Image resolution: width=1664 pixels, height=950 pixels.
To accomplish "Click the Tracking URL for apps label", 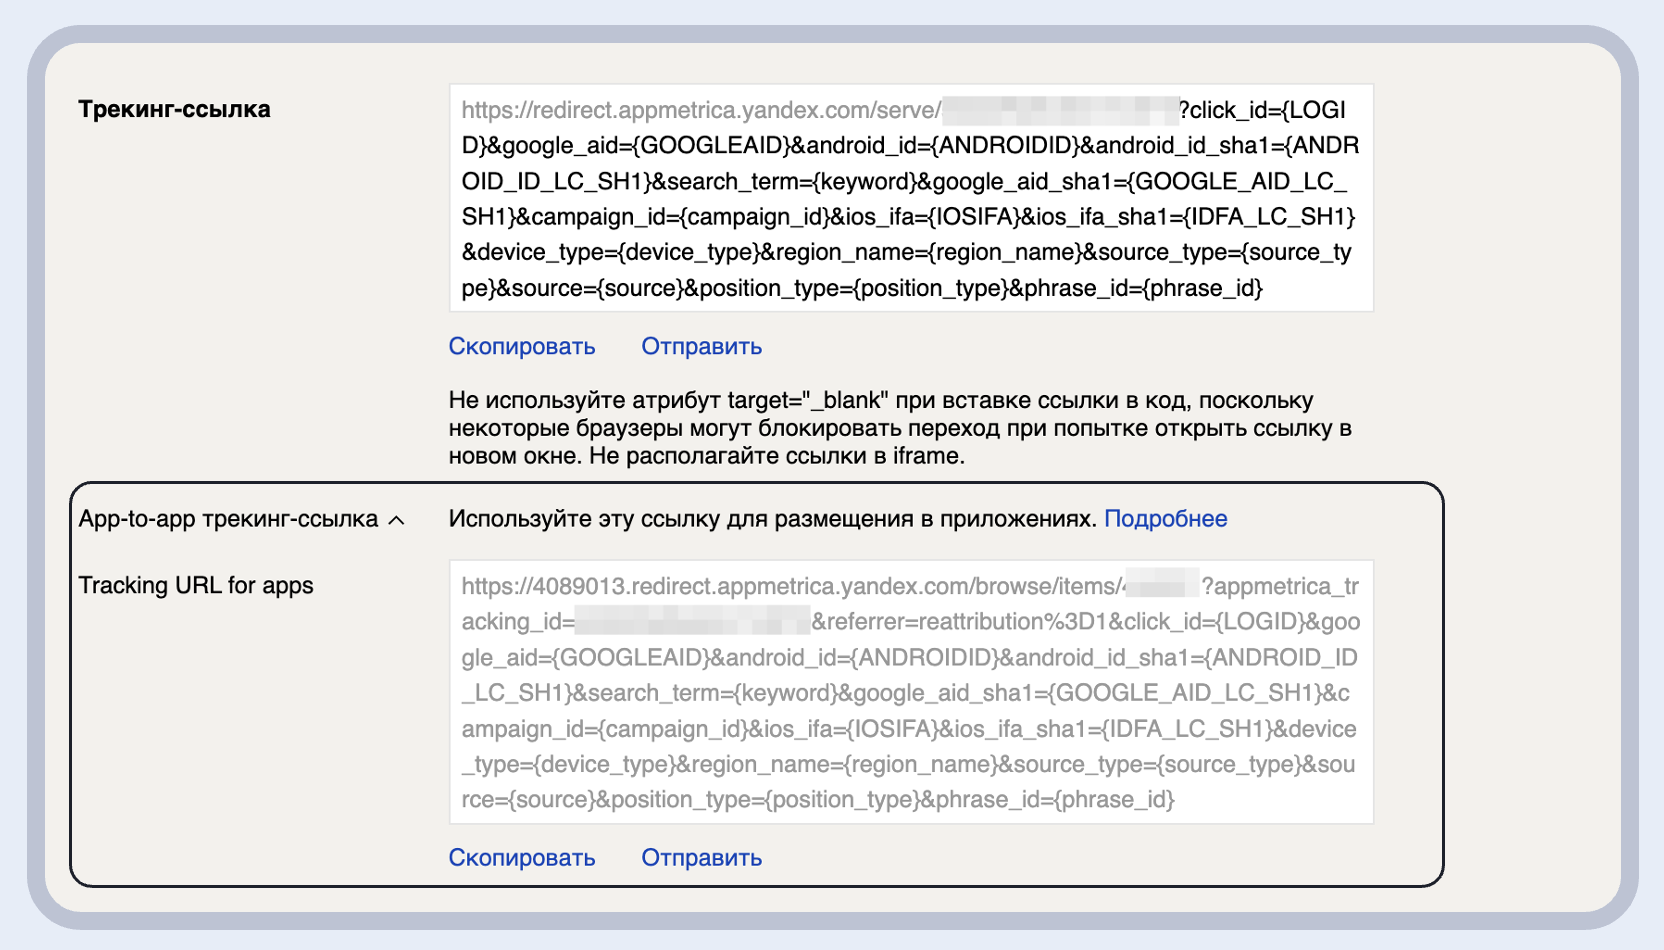I will (196, 585).
